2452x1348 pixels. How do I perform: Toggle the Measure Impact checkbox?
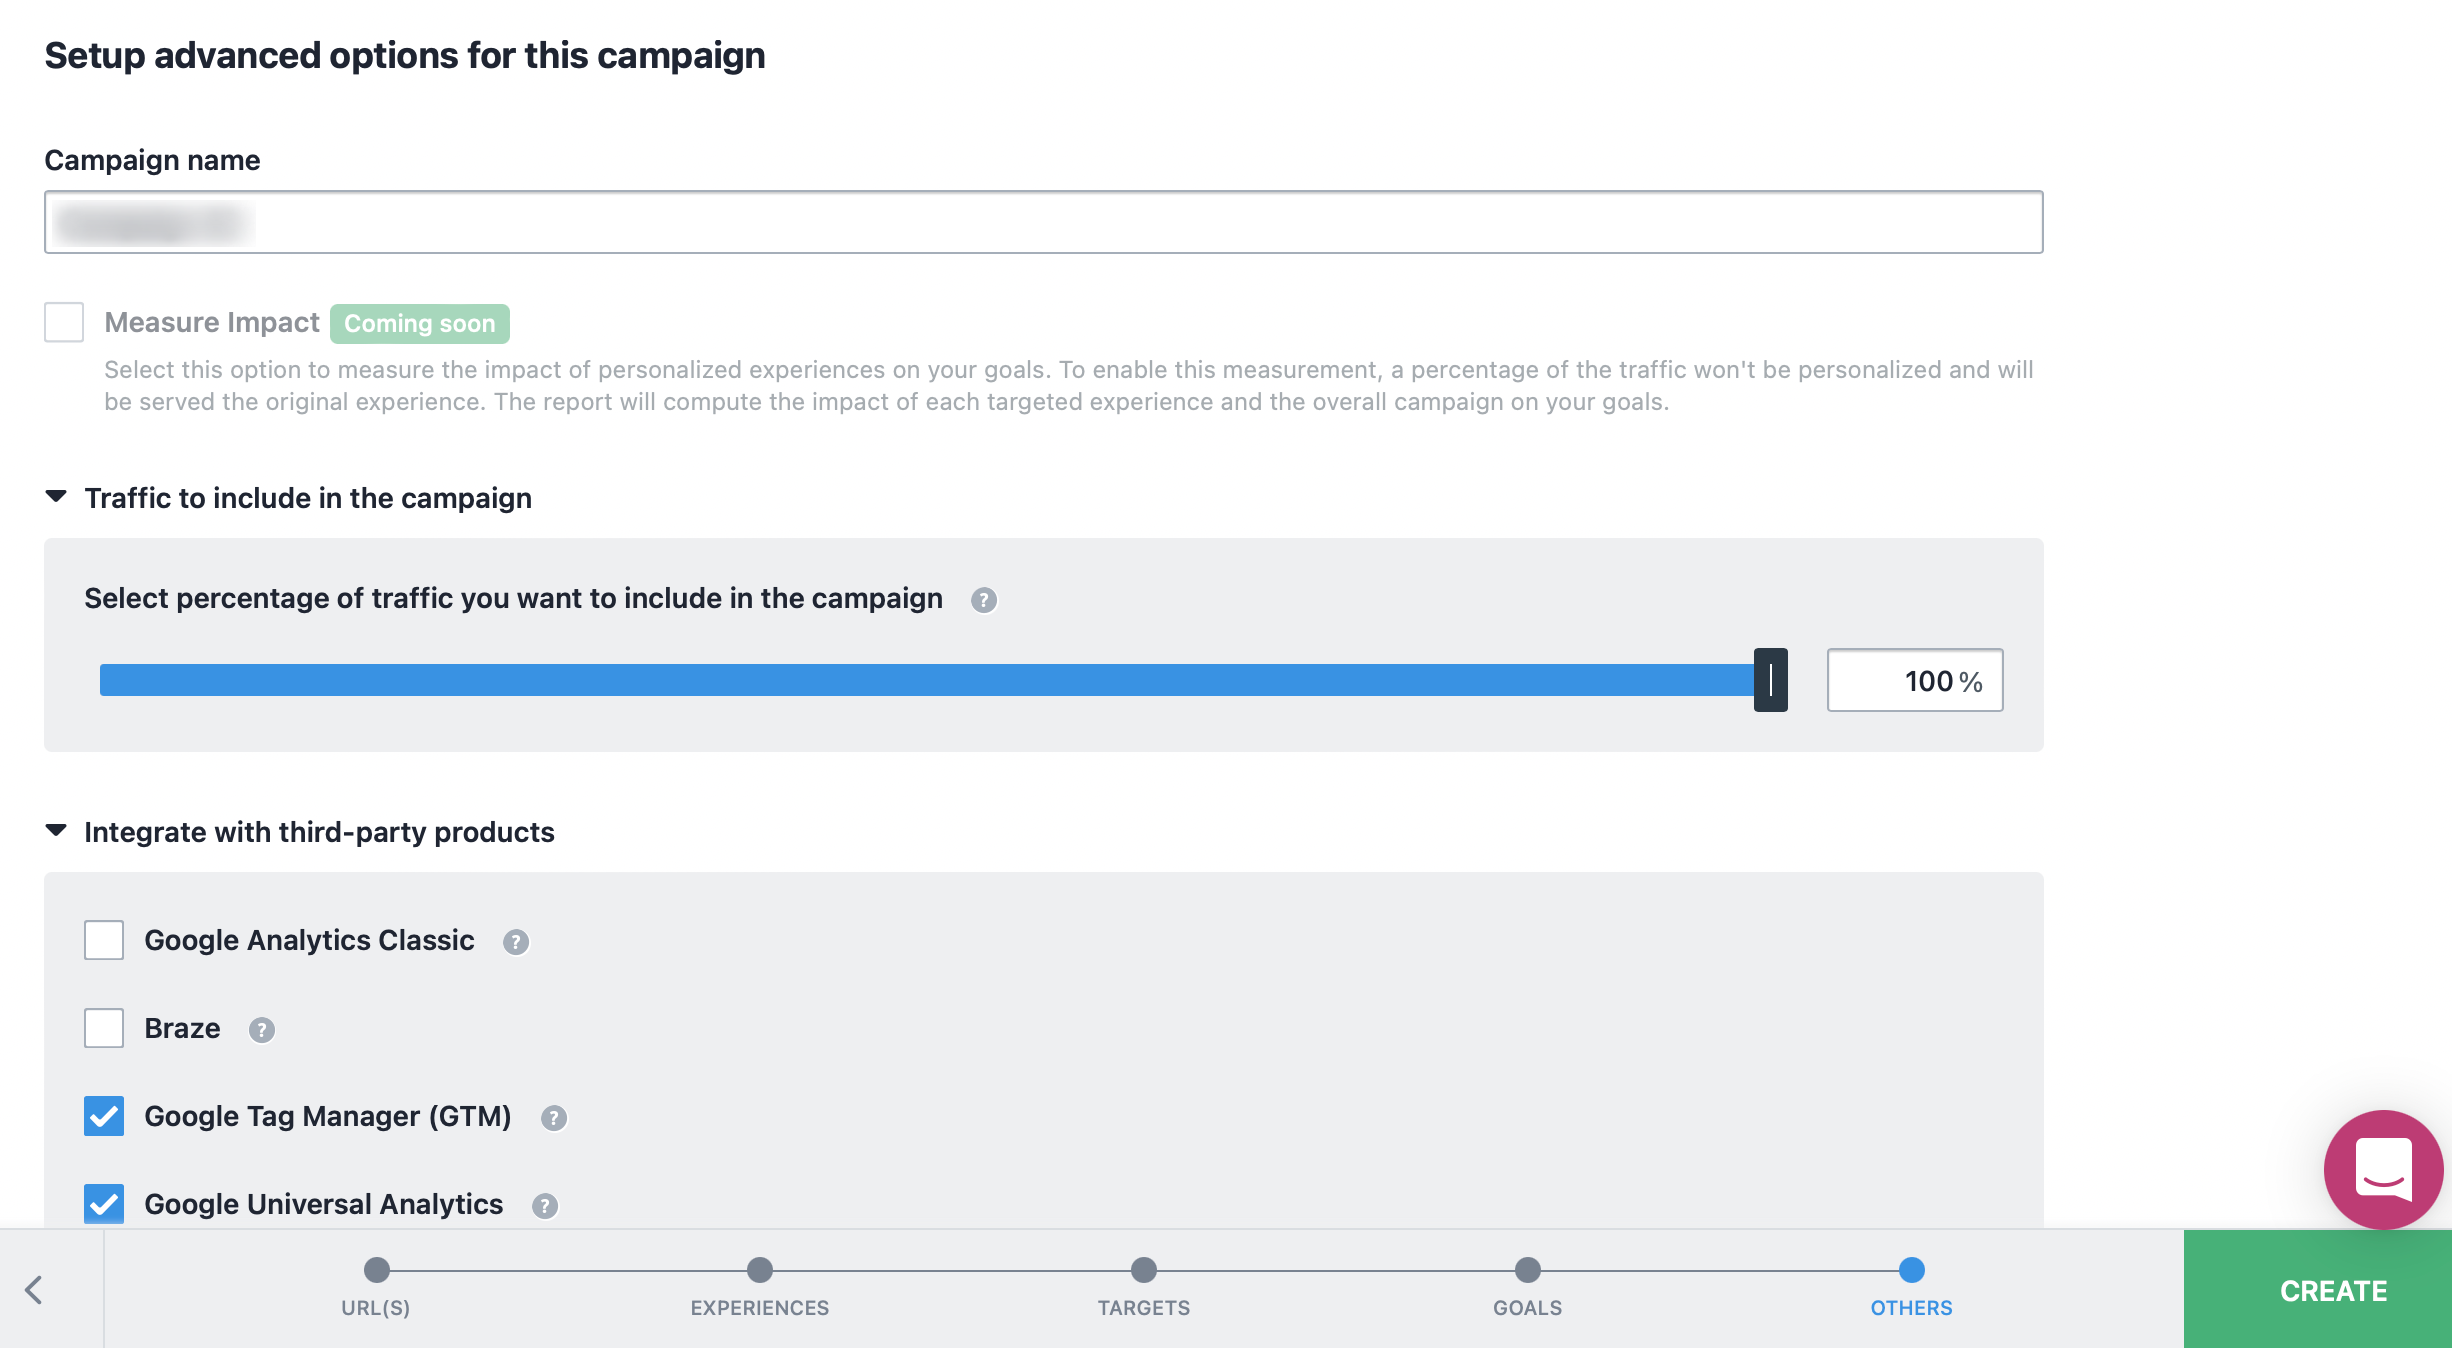coord(64,323)
